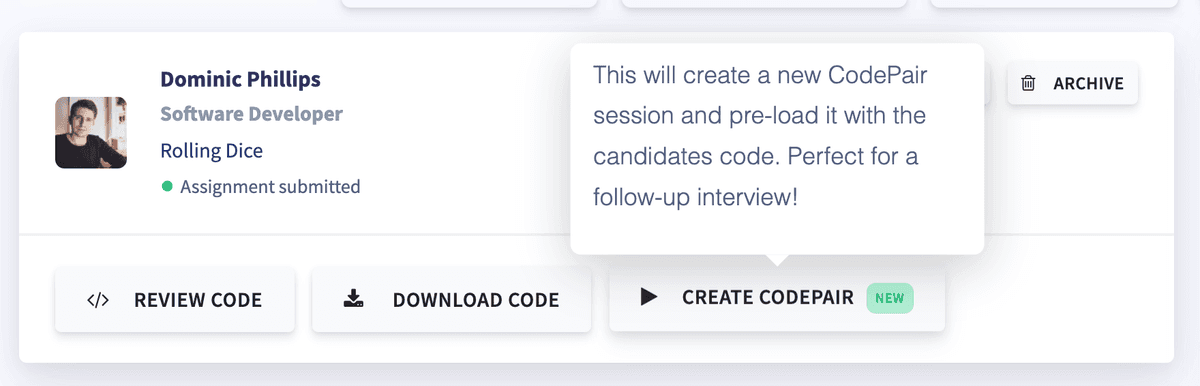Click the download tray icon
1200x386 pixels.
pyautogui.click(x=353, y=298)
